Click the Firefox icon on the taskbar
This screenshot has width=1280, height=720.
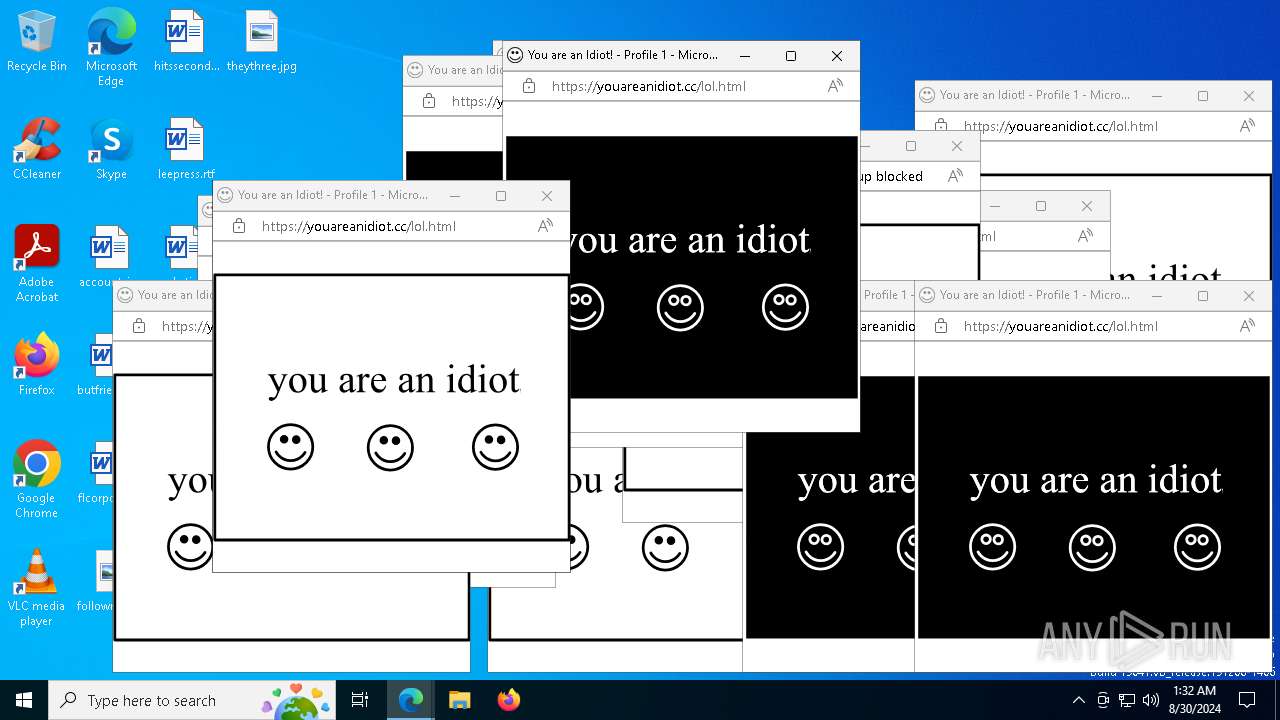508,700
